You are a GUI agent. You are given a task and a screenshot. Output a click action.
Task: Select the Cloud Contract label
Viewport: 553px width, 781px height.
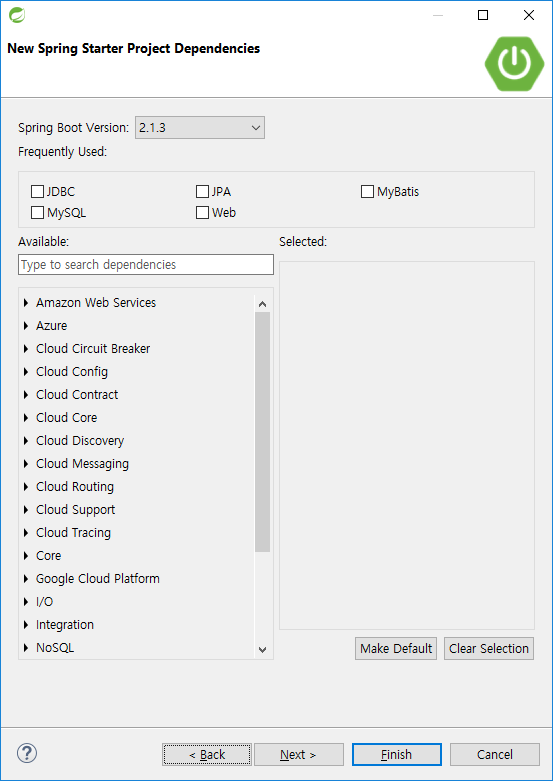click(x=77, y=394)
